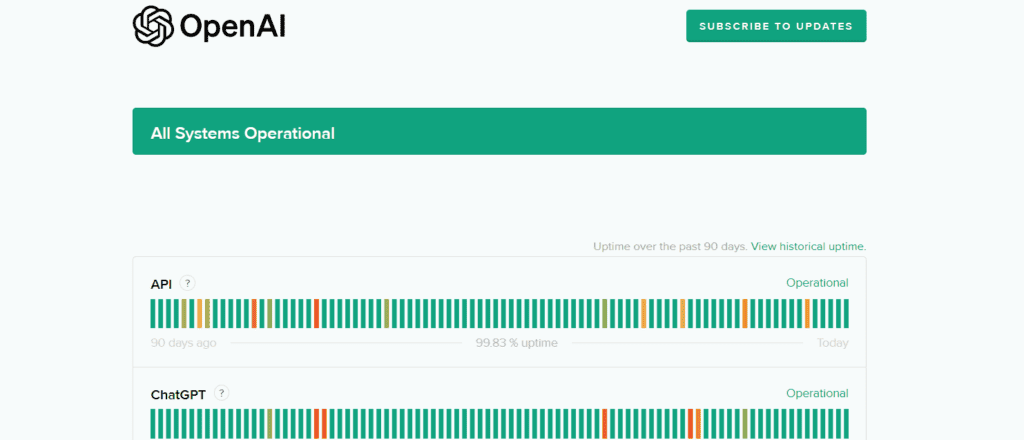Click 'Uptime over the past 90 days.' text
This screenshot has width=1024, height=440.
[x=670, y=247]
